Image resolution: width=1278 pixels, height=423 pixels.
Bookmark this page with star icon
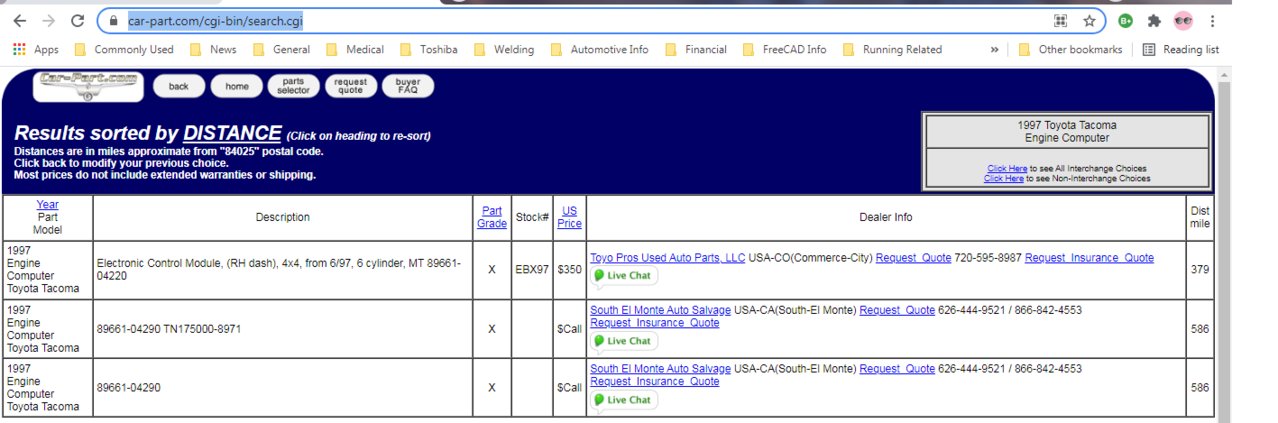tap(1089, 20)
